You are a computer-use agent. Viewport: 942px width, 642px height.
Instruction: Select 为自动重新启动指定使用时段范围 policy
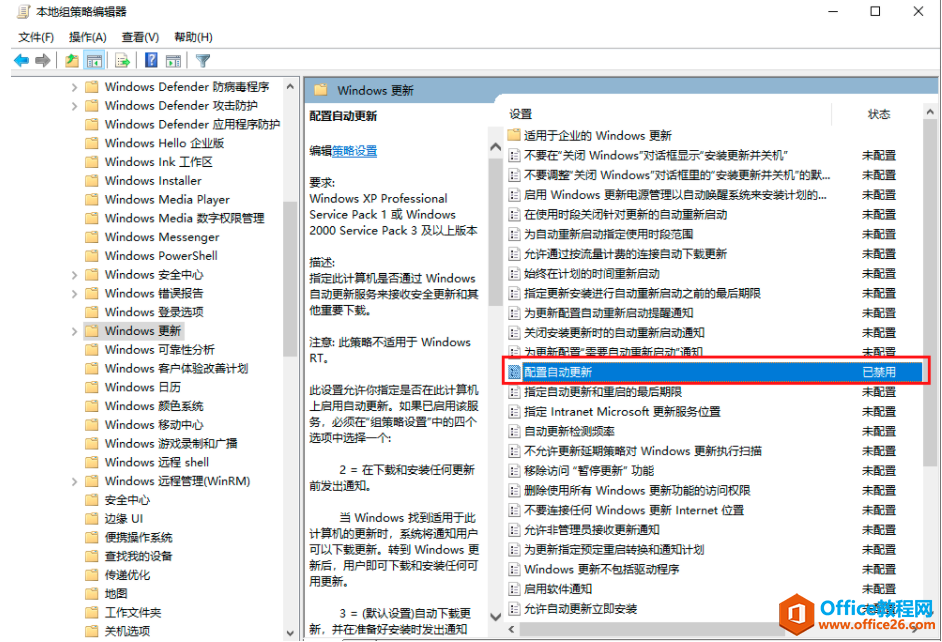click(609, 234)
